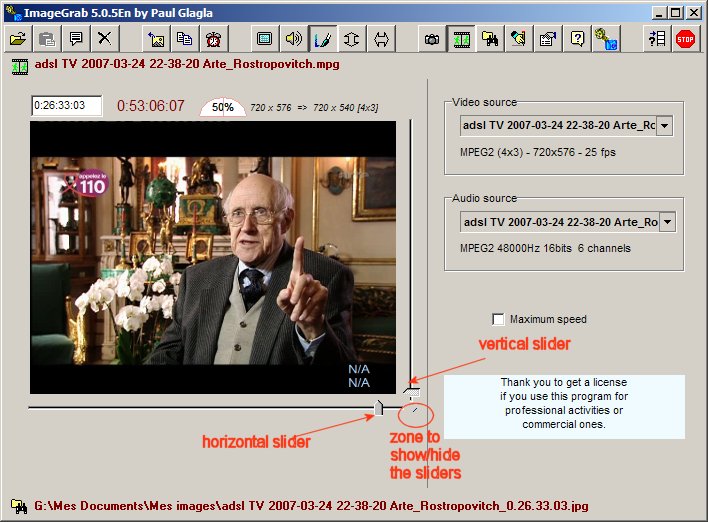Screen dimensions: 708x522
Task: Click the 50% zoom dial indicator
Action: (x=223, y=107)
